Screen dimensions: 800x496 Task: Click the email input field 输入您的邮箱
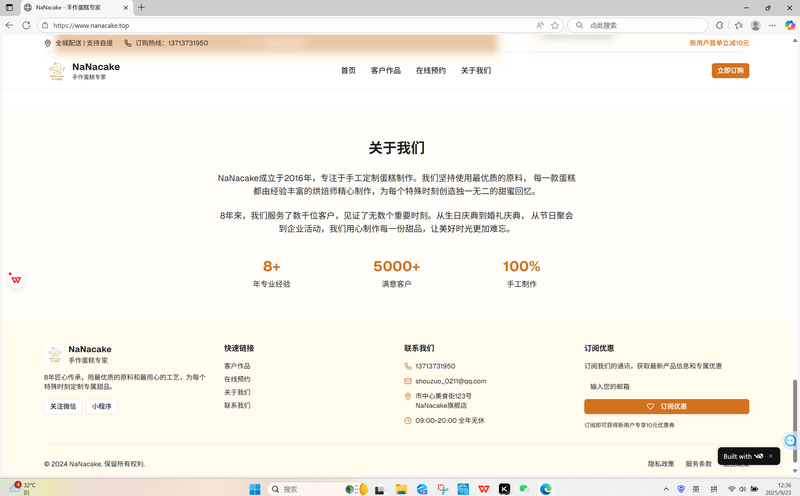(x=666, y=386)
